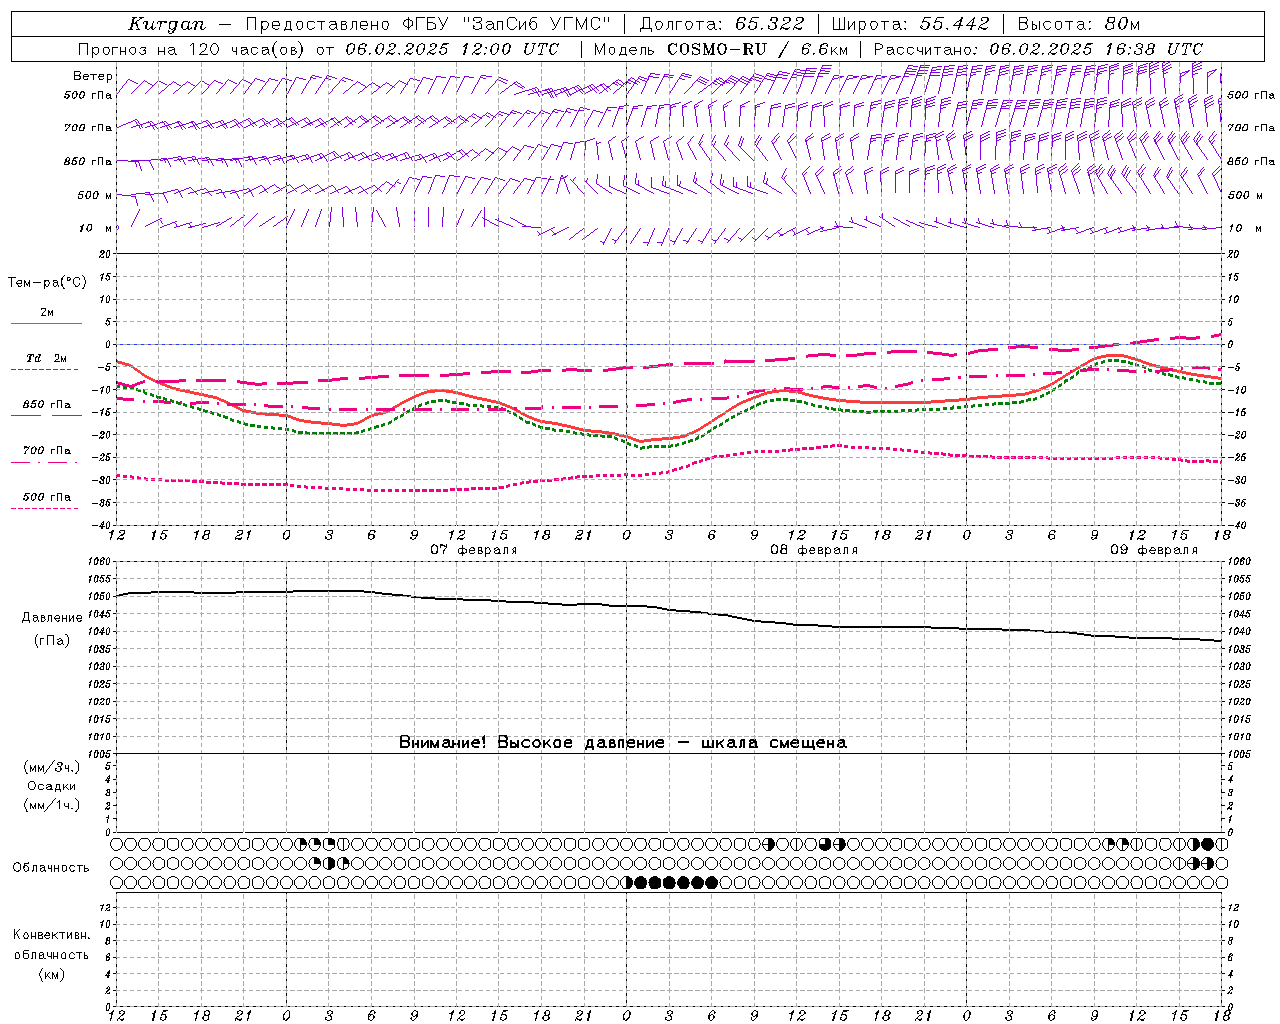Click the Ветер label on the left side
The image size is (1280, 1024).
point(93,76)
